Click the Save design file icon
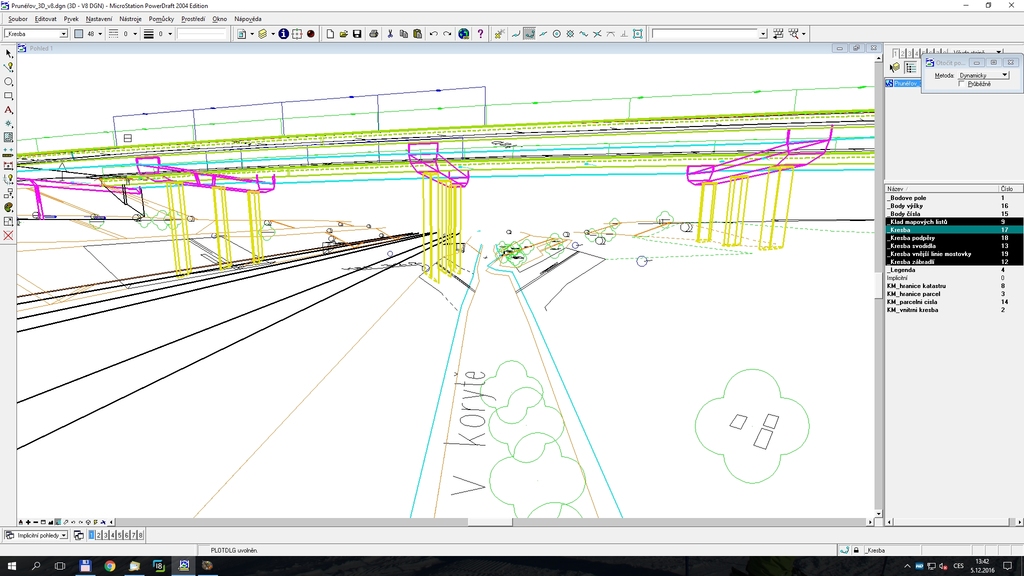This screenshot has height=576, width=1024. (356, 34)
